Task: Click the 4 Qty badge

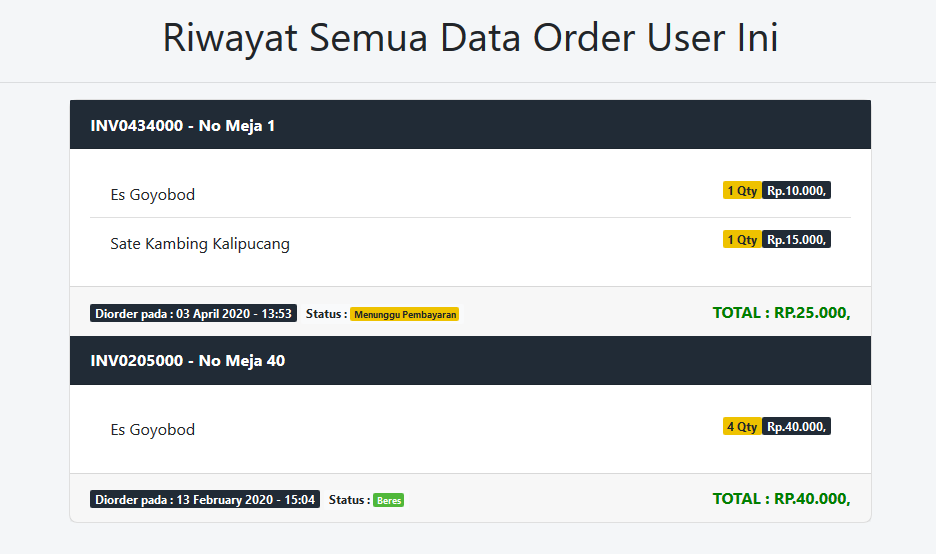Action: (x=742, y=426)
